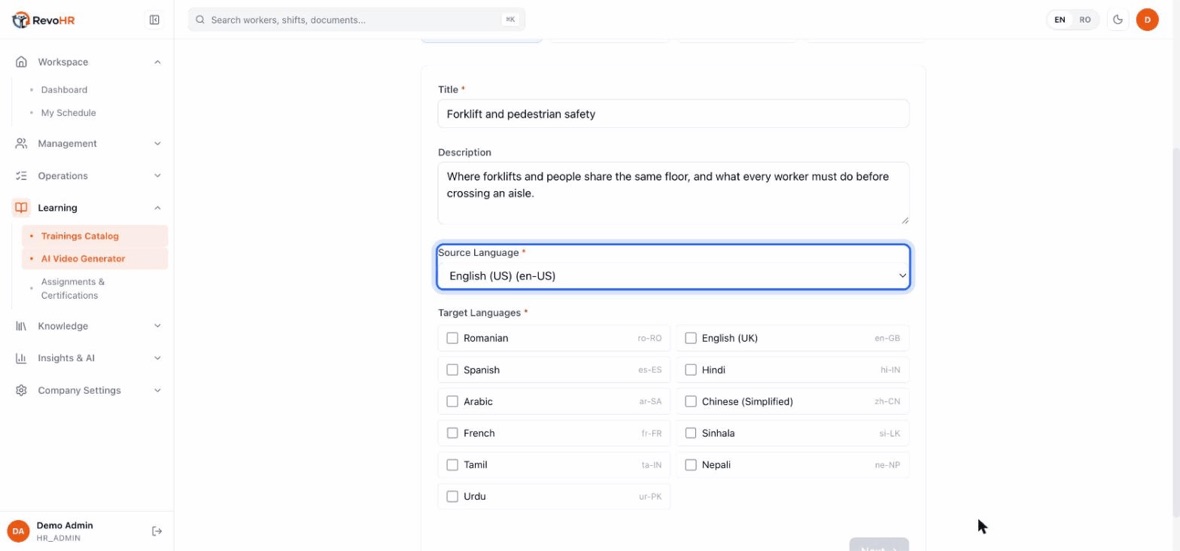The height and width of the screenshot is (551, 1180).
Task: Open the Source Language dropdown
Action: point(674,276)
